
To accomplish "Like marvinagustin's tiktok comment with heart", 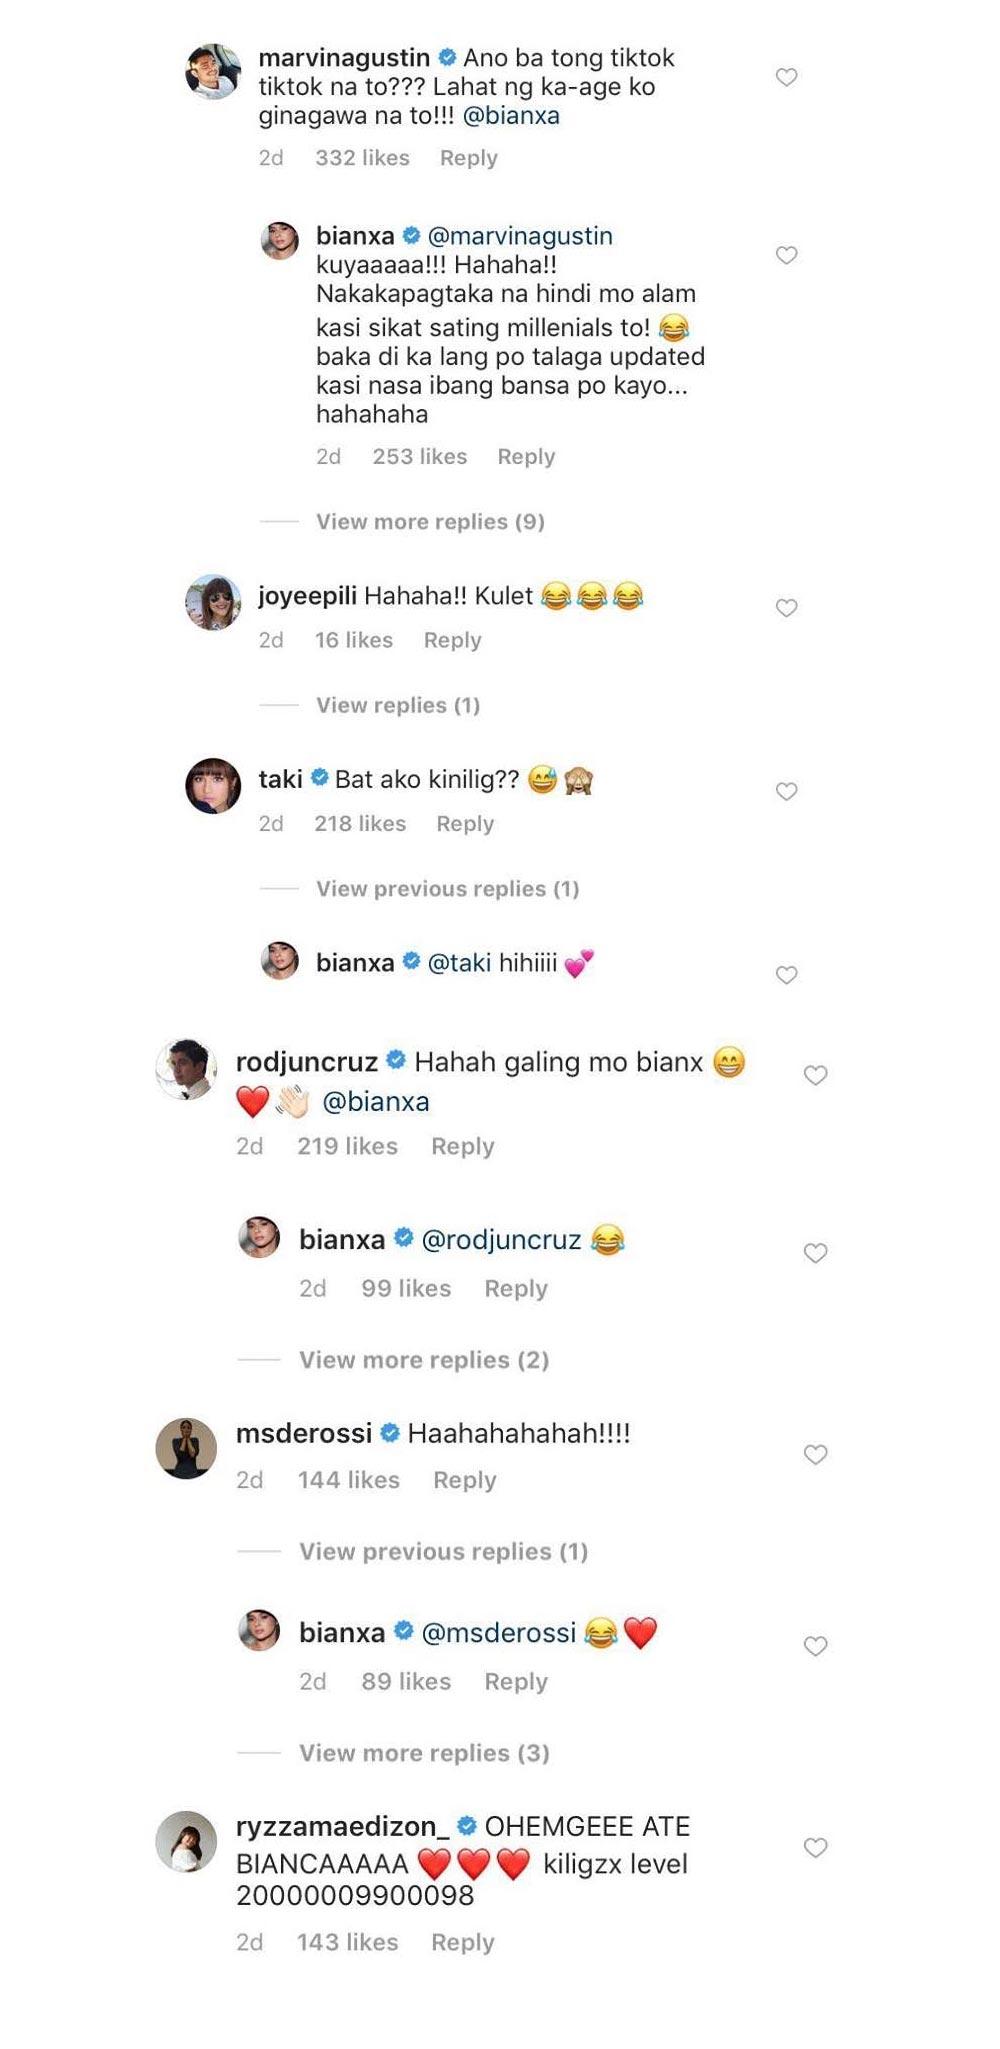I will 787,77.
